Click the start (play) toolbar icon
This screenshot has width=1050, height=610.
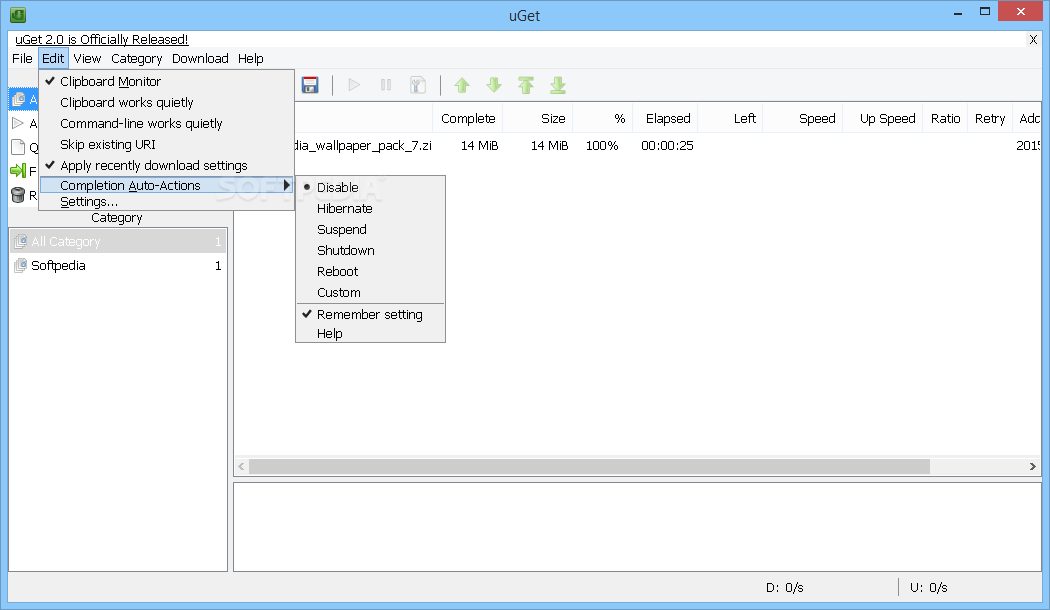tap(354, 85)
